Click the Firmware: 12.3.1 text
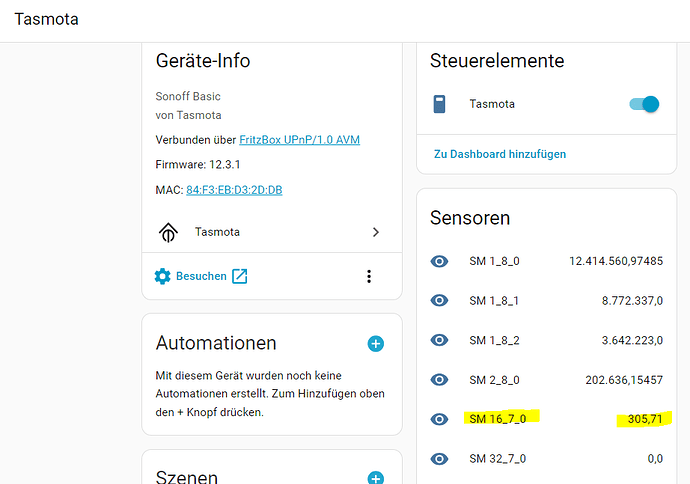 coord(198,165)
